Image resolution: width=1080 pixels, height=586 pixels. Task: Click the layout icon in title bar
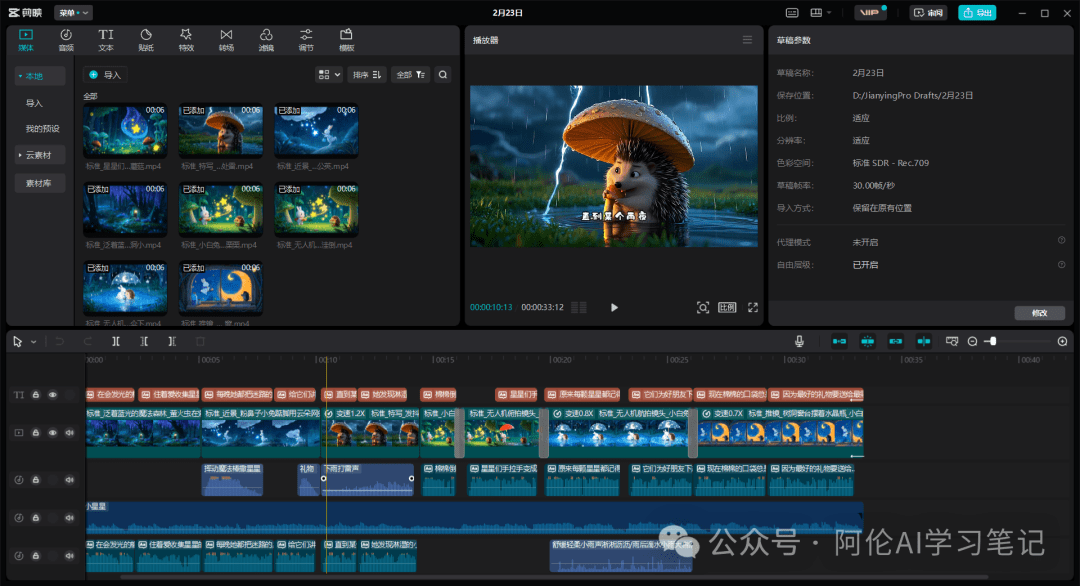816,12
